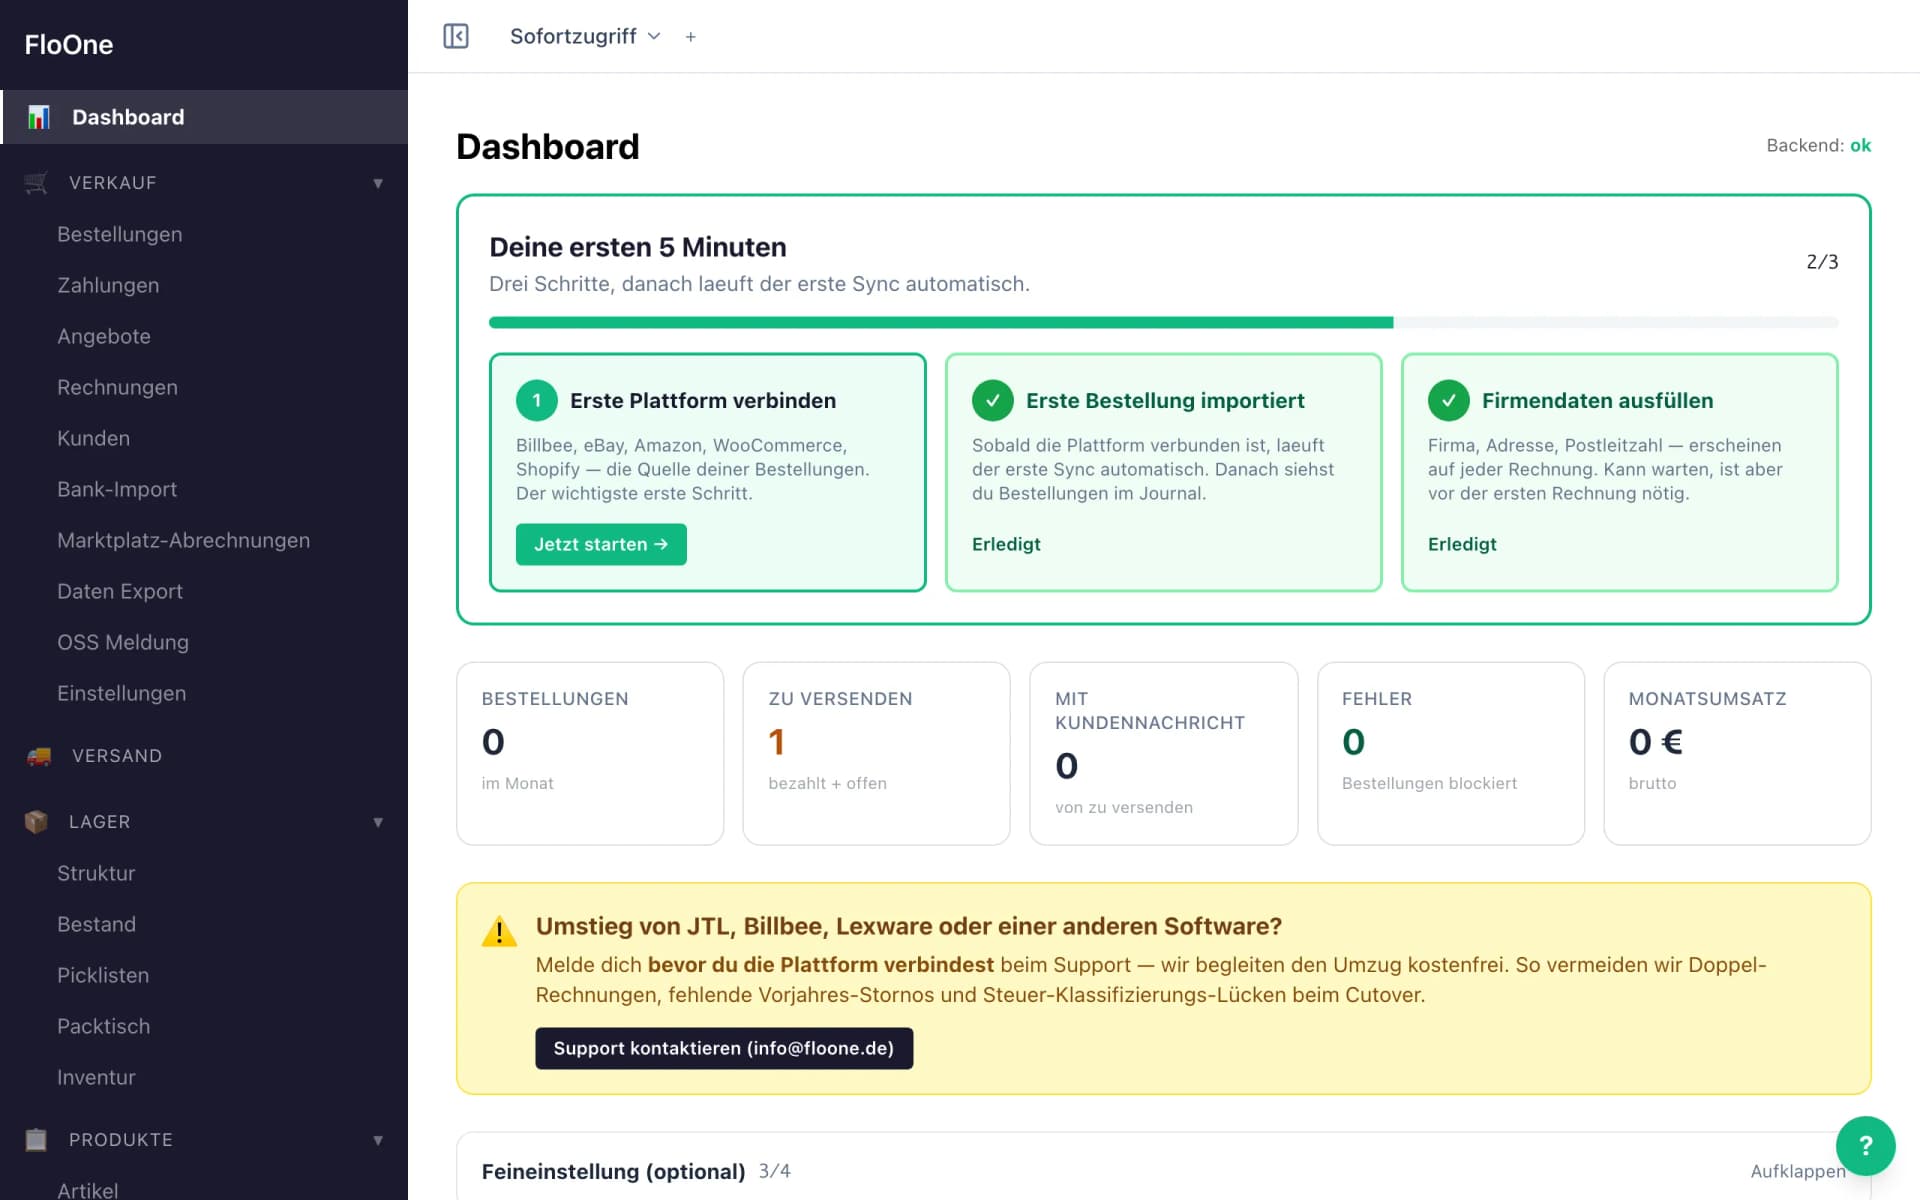The height and width of the screenshot is (1200, 1920).
Task: Open Kunden list
Action: tap(93, 438)
